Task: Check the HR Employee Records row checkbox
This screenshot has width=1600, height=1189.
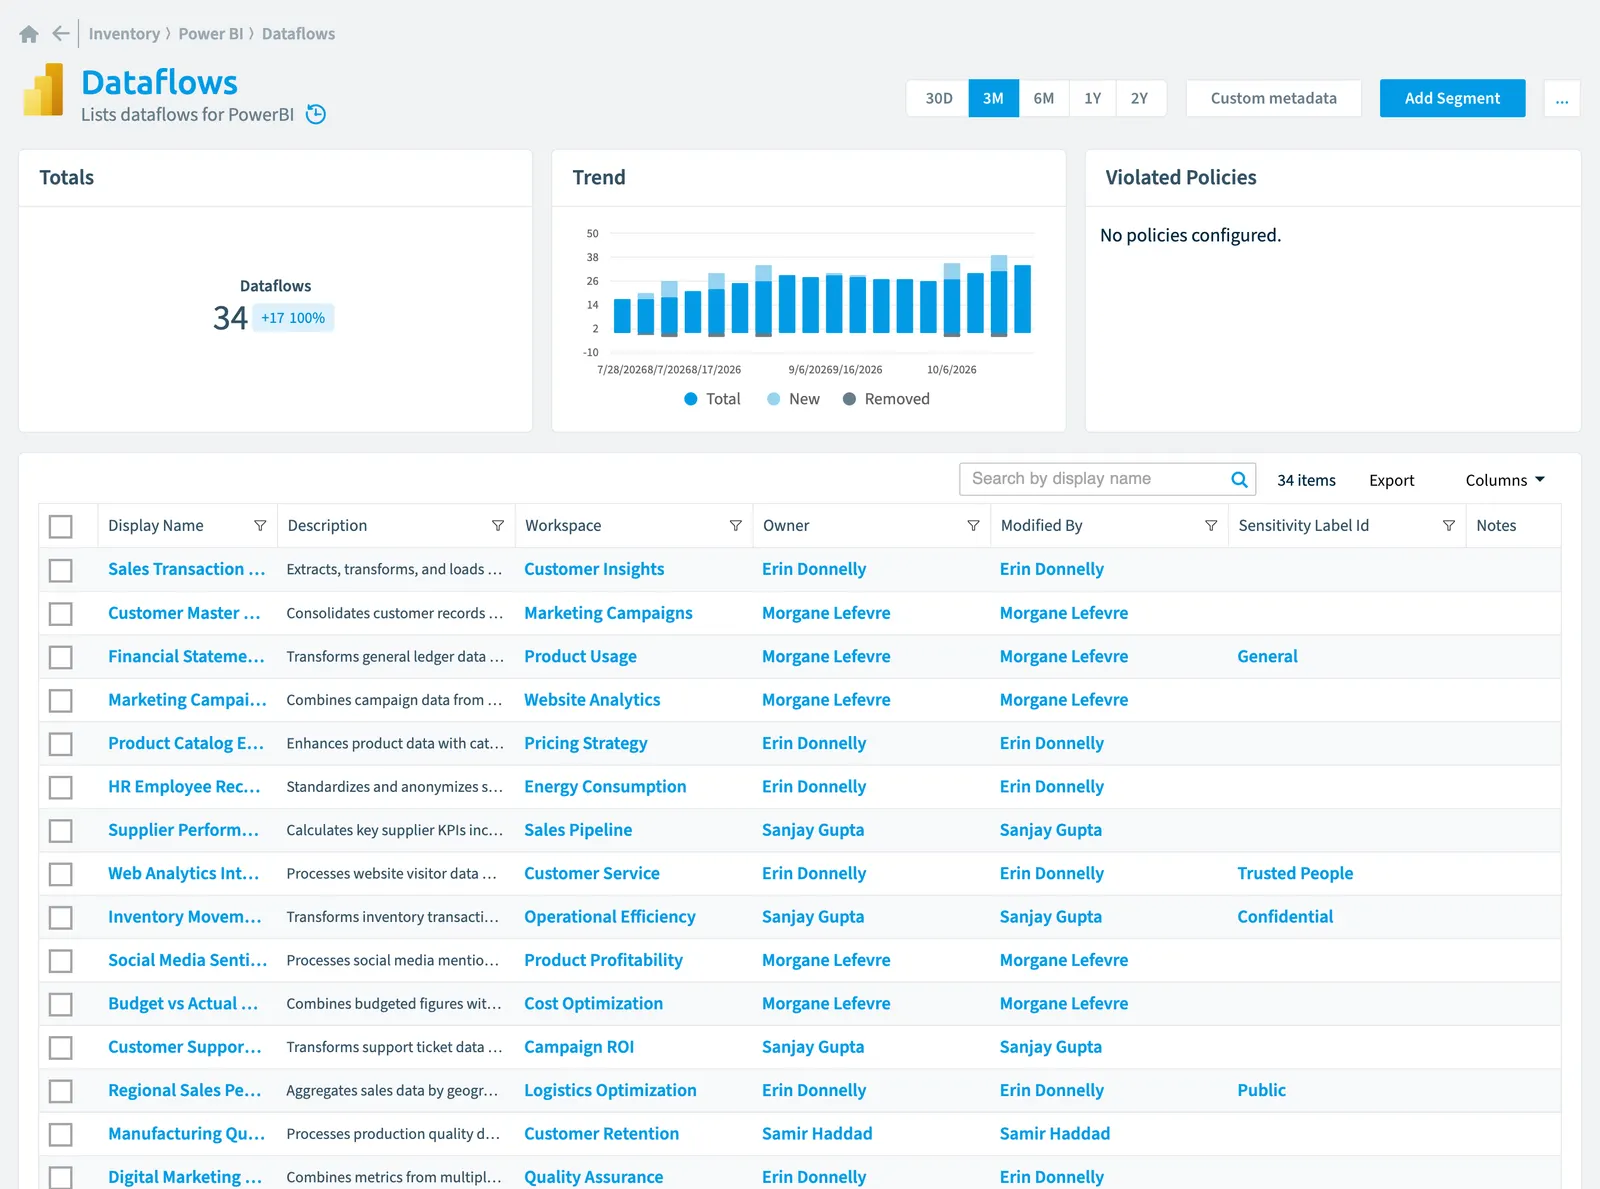Action: (61, 787)
